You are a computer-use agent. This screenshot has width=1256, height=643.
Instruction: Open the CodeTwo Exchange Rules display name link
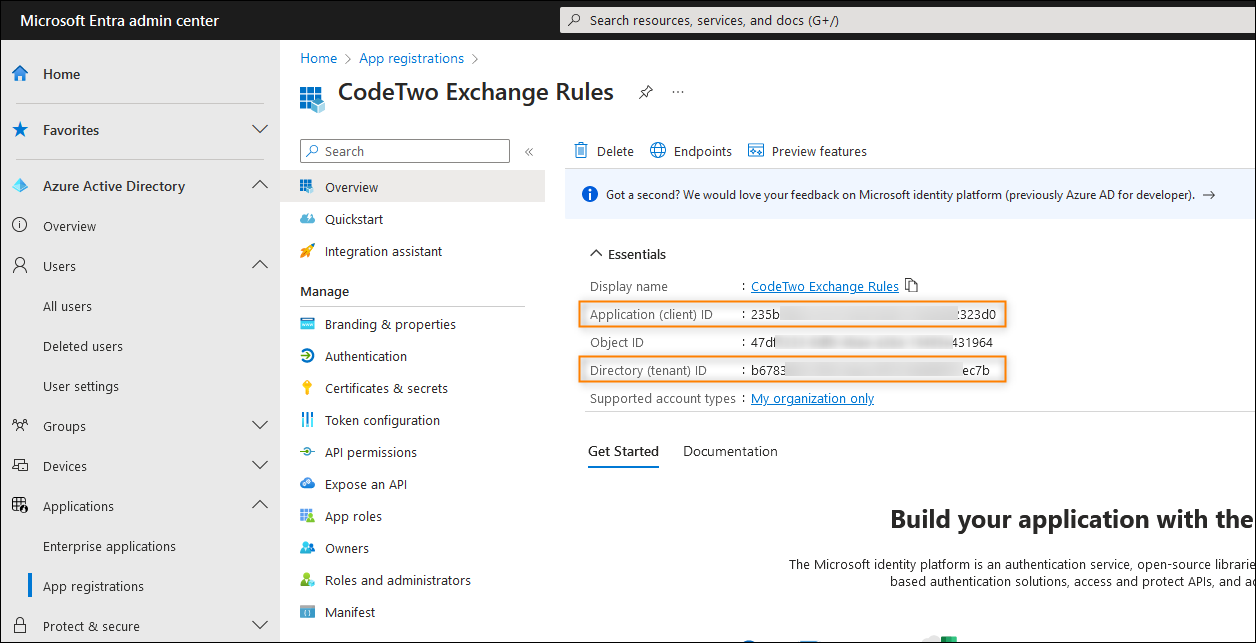(x=825, y=286)
